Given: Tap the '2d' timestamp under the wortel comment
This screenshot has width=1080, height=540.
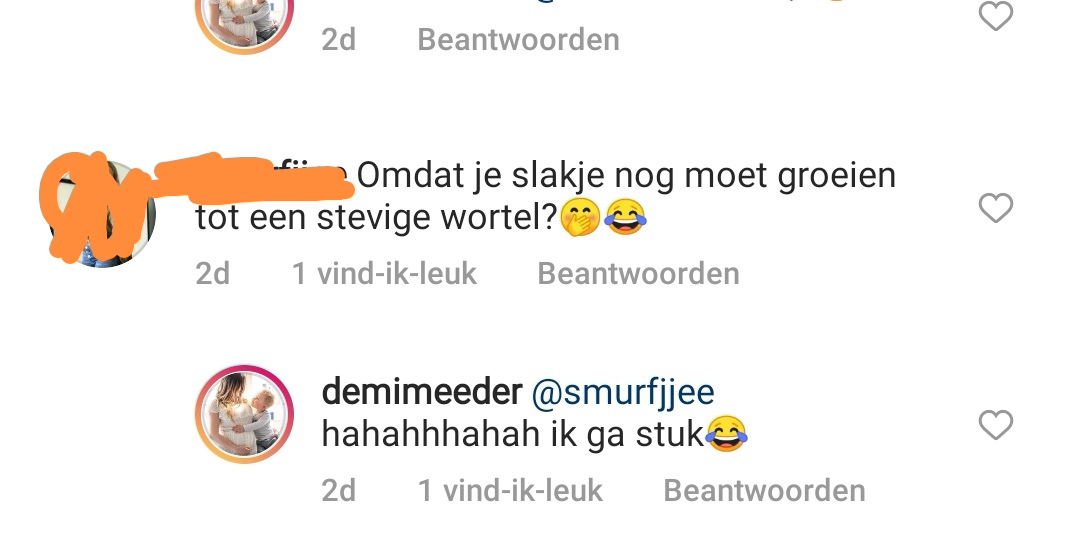Looking at the screenshot, I should (213, 273).
